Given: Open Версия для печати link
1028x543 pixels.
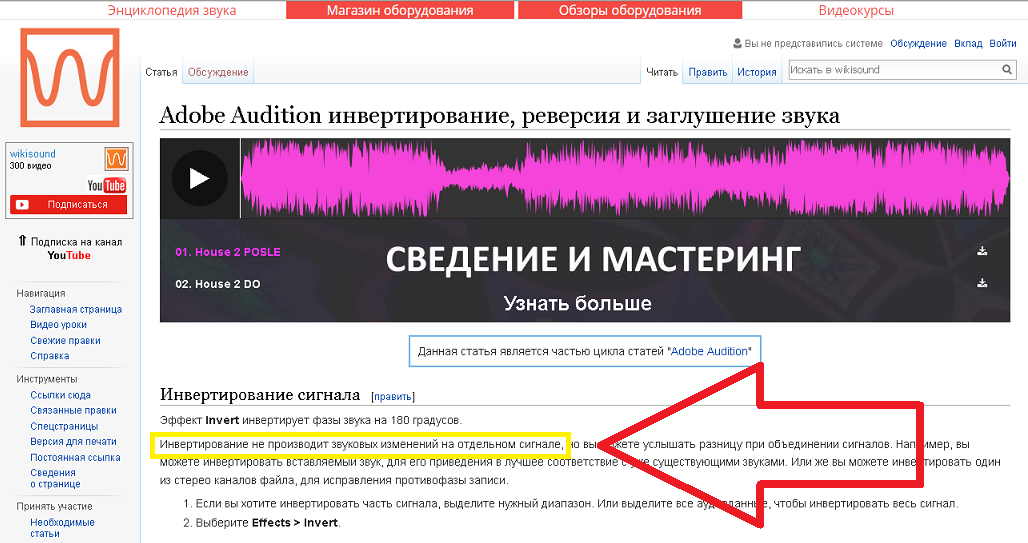Looking at the screenshot, I should pos(73,441).
